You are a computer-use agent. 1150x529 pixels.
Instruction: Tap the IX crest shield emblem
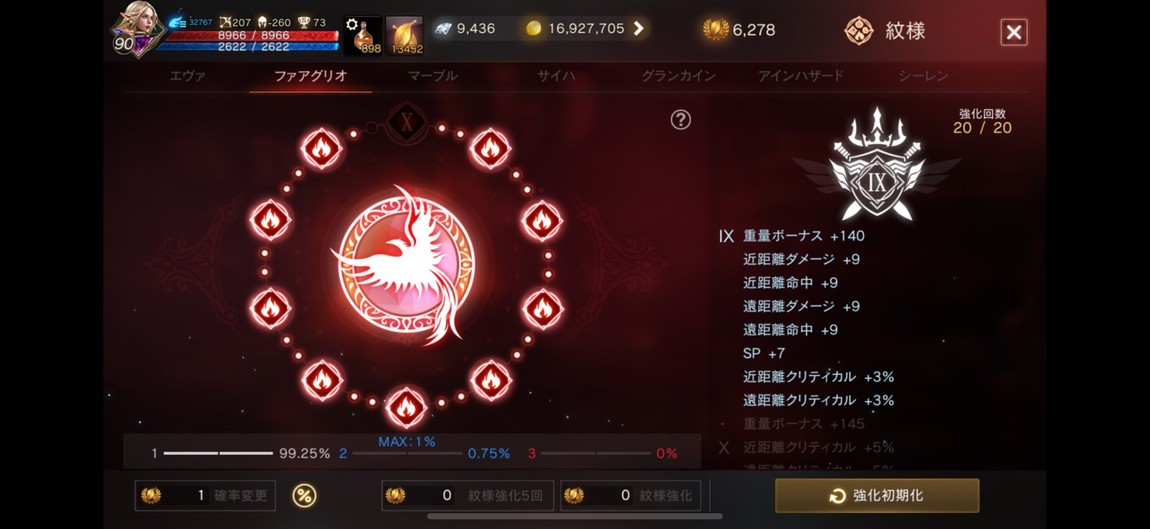876,165
